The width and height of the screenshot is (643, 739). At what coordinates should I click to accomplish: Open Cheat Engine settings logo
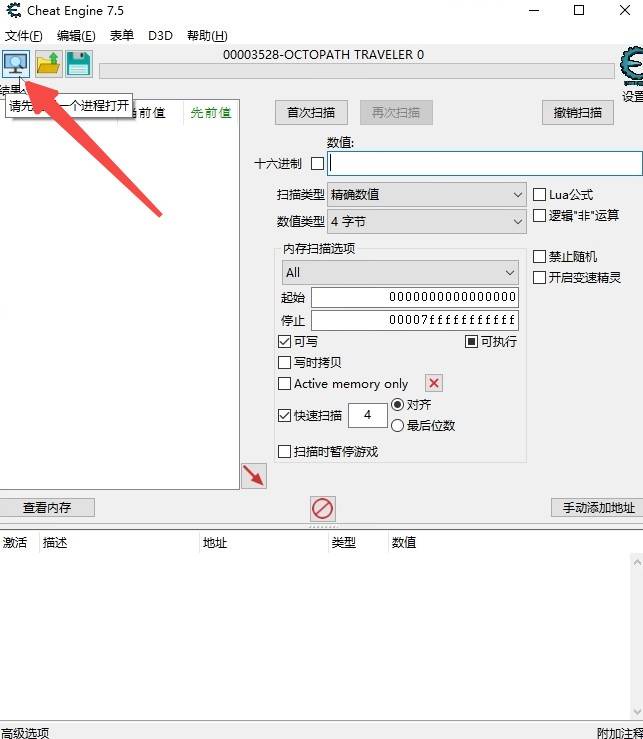pyautogui.click(x=632, y=66)
